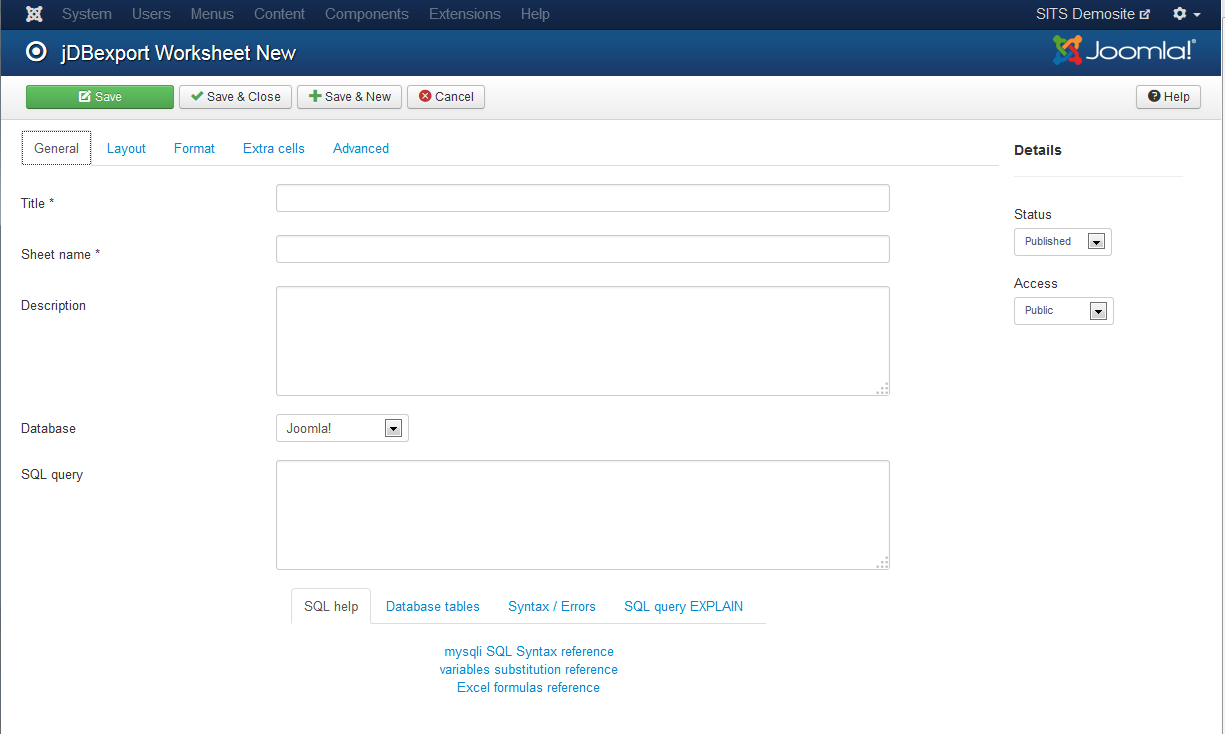This screenshot has height=734, width=1225.
Task: Open the settings gear menu
Action: tap(1186, 14)
